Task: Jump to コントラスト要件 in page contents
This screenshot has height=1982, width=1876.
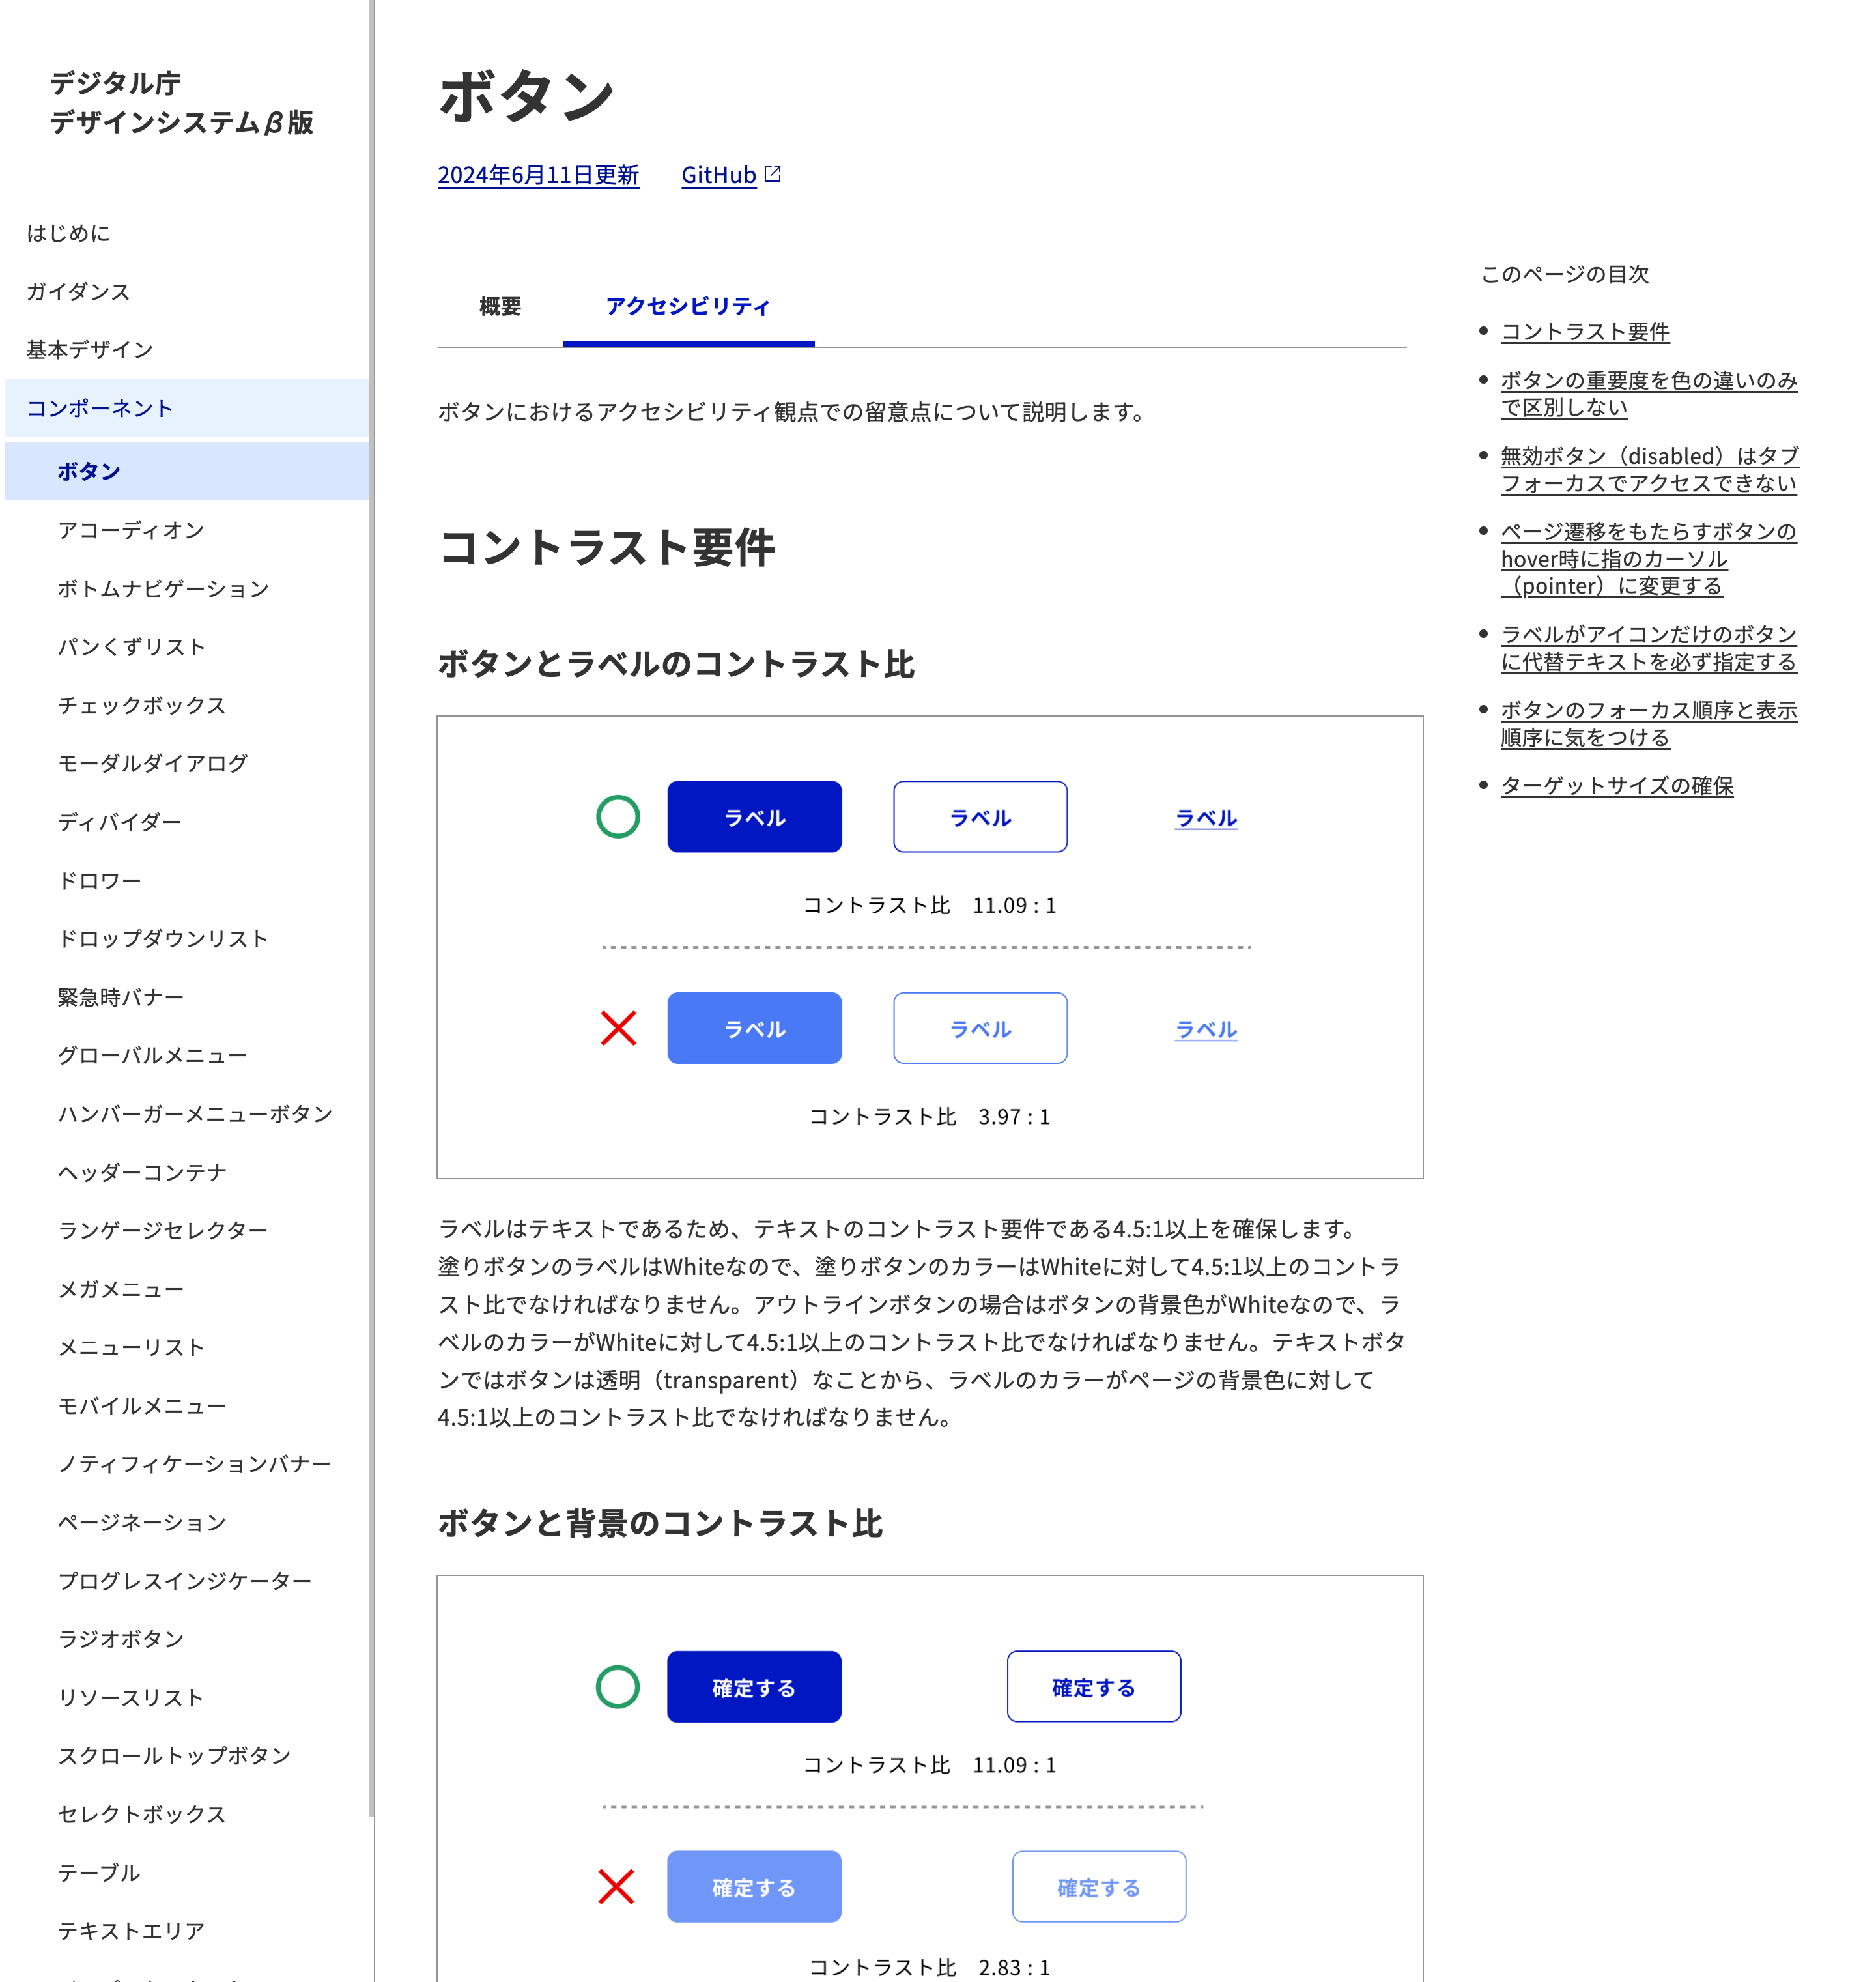Action: point(1585,331)
